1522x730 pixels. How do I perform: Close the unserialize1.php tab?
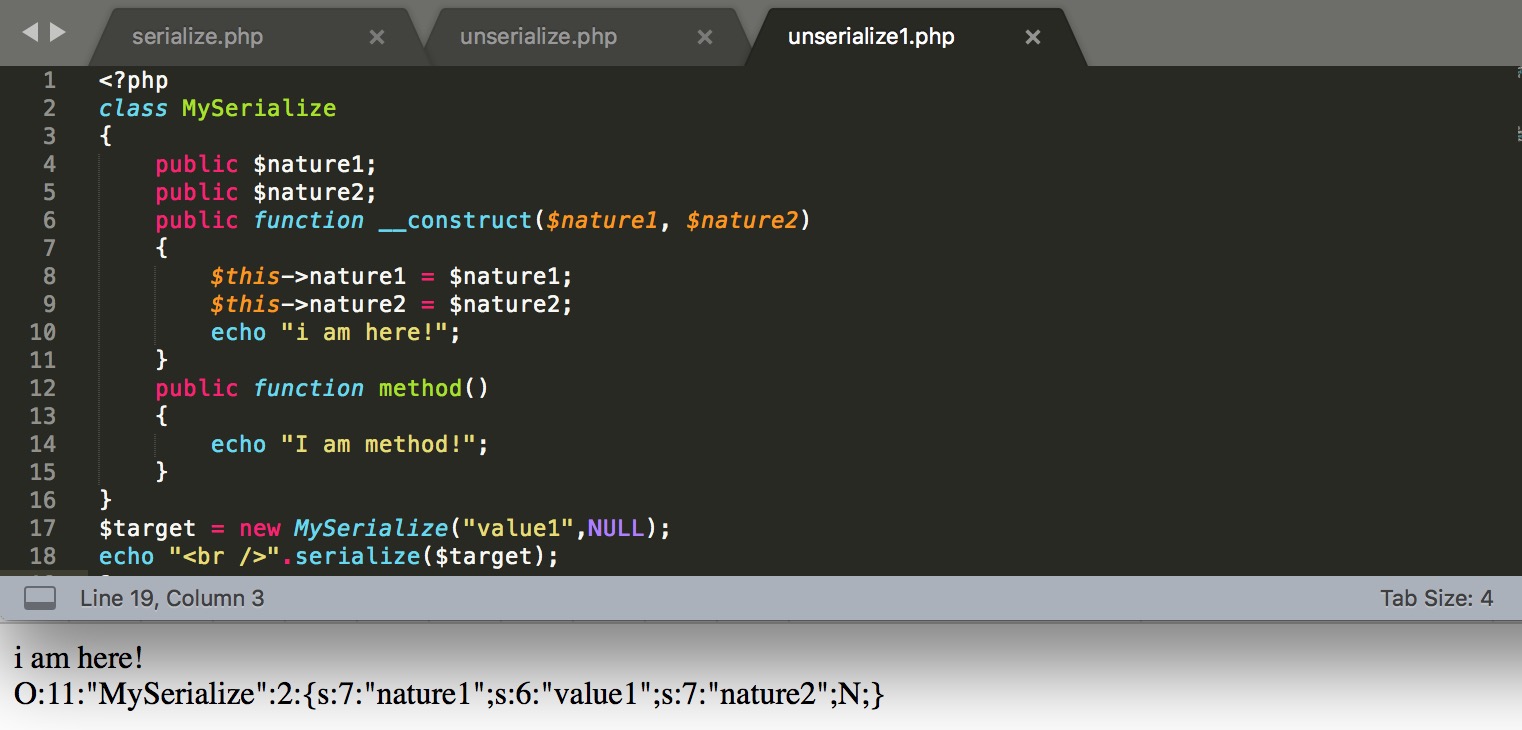(x=1033, y=37)
